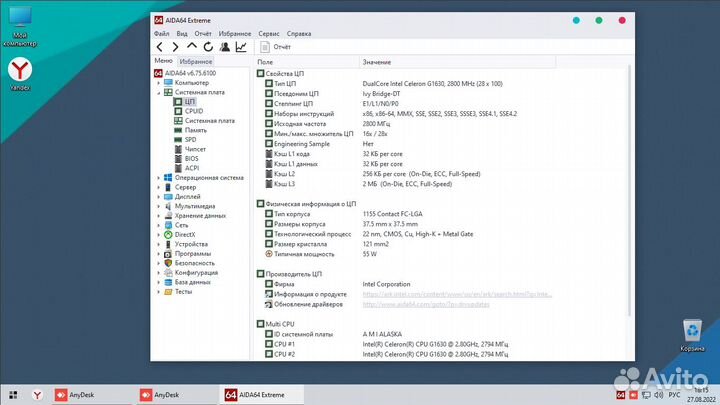Switch to the Избранное panel tab

pyautogui.click(x=195, y=62)
